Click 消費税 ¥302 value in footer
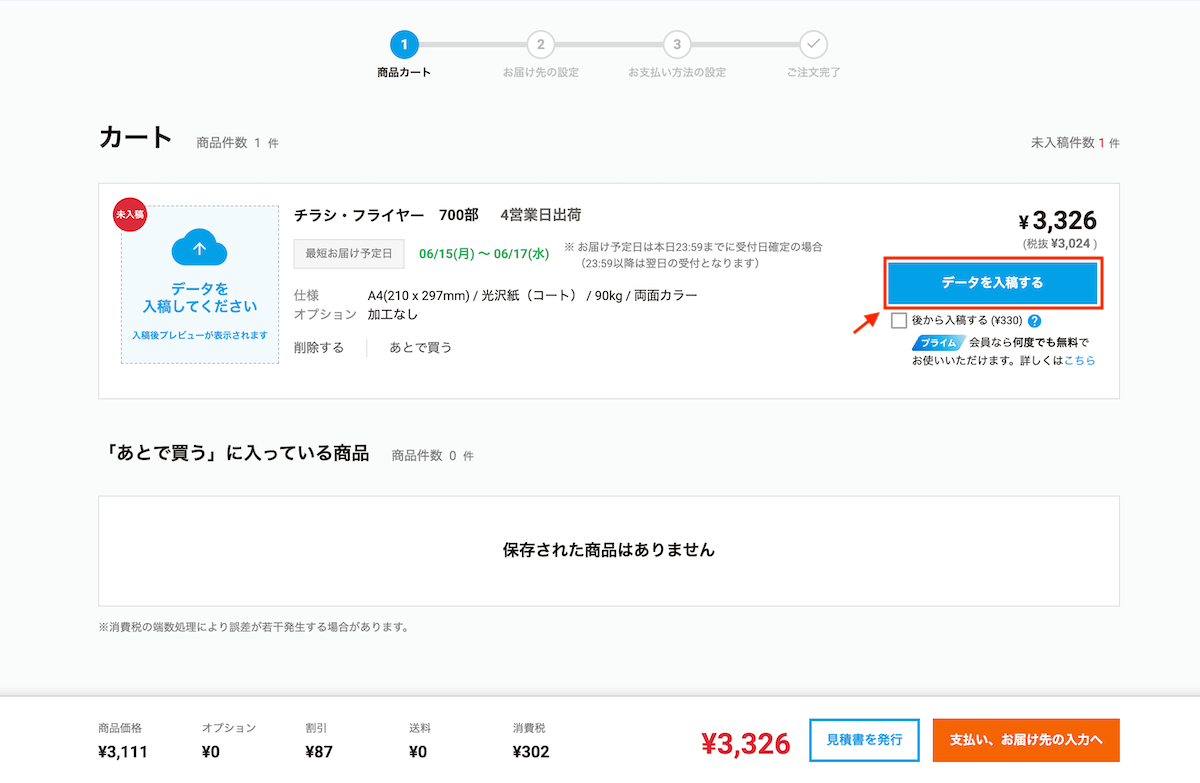This screenshot has height=783, width=1200. tap(531, 751)
